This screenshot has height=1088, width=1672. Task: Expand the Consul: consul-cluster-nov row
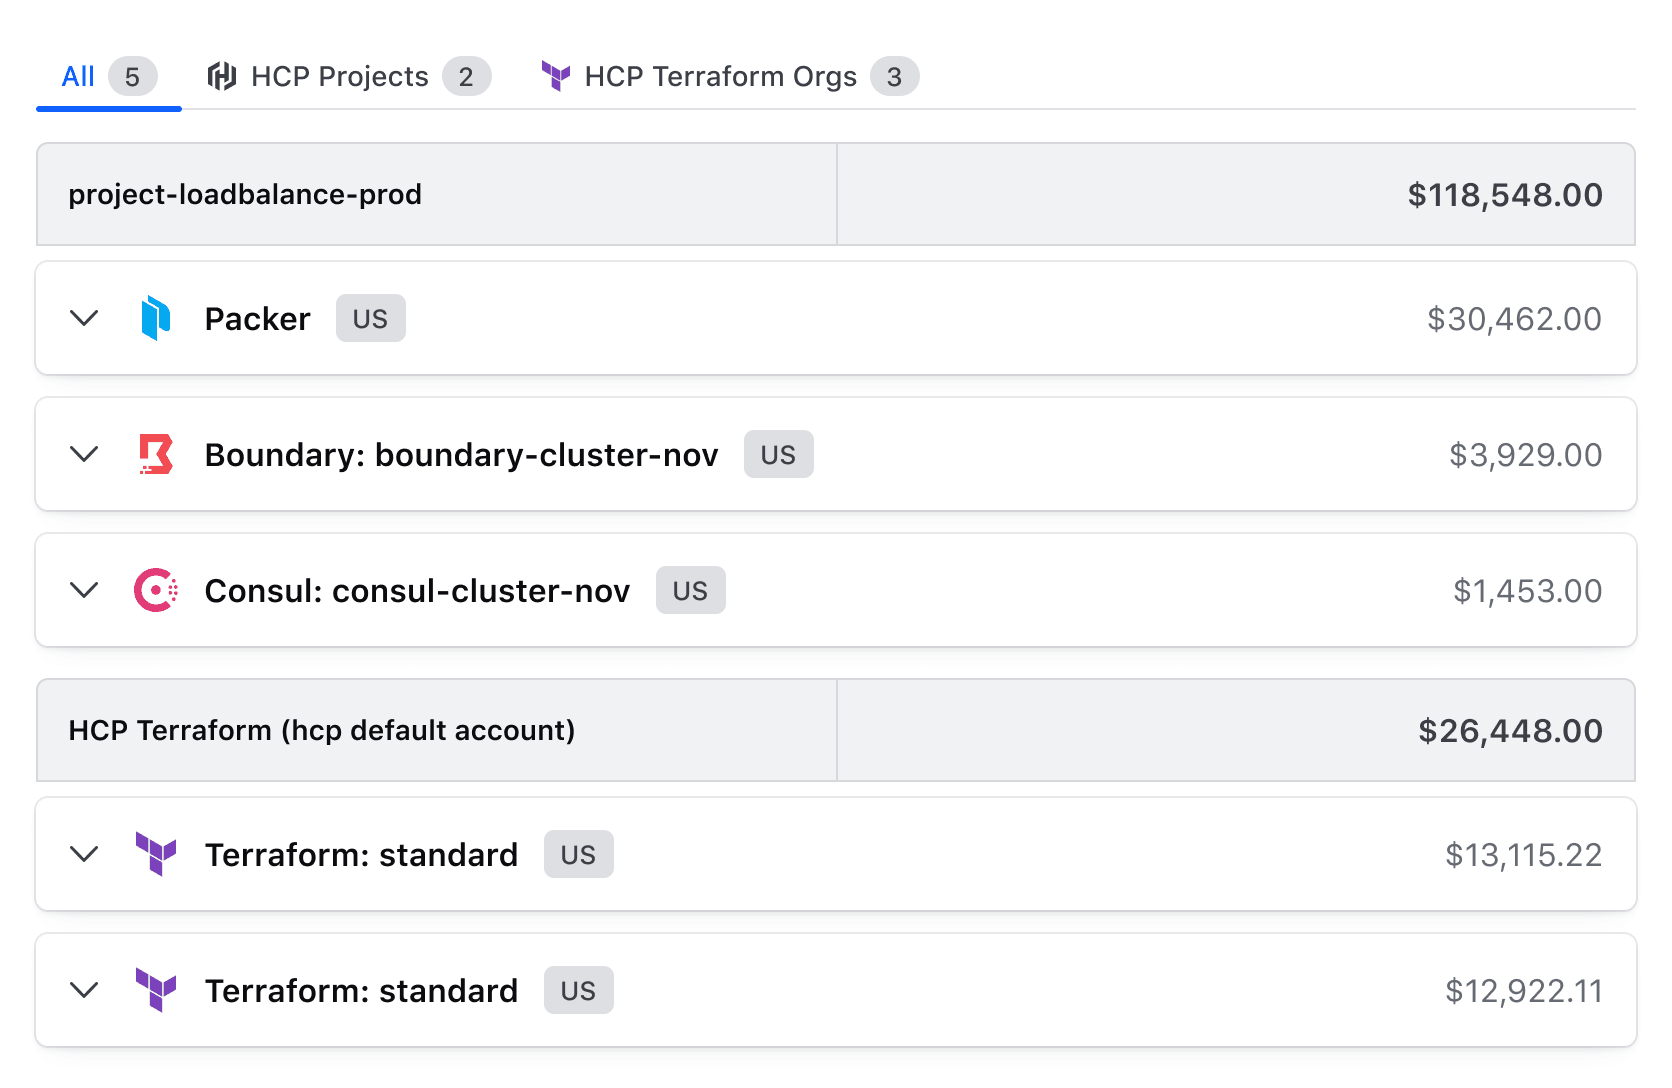[x=85, y=590]
